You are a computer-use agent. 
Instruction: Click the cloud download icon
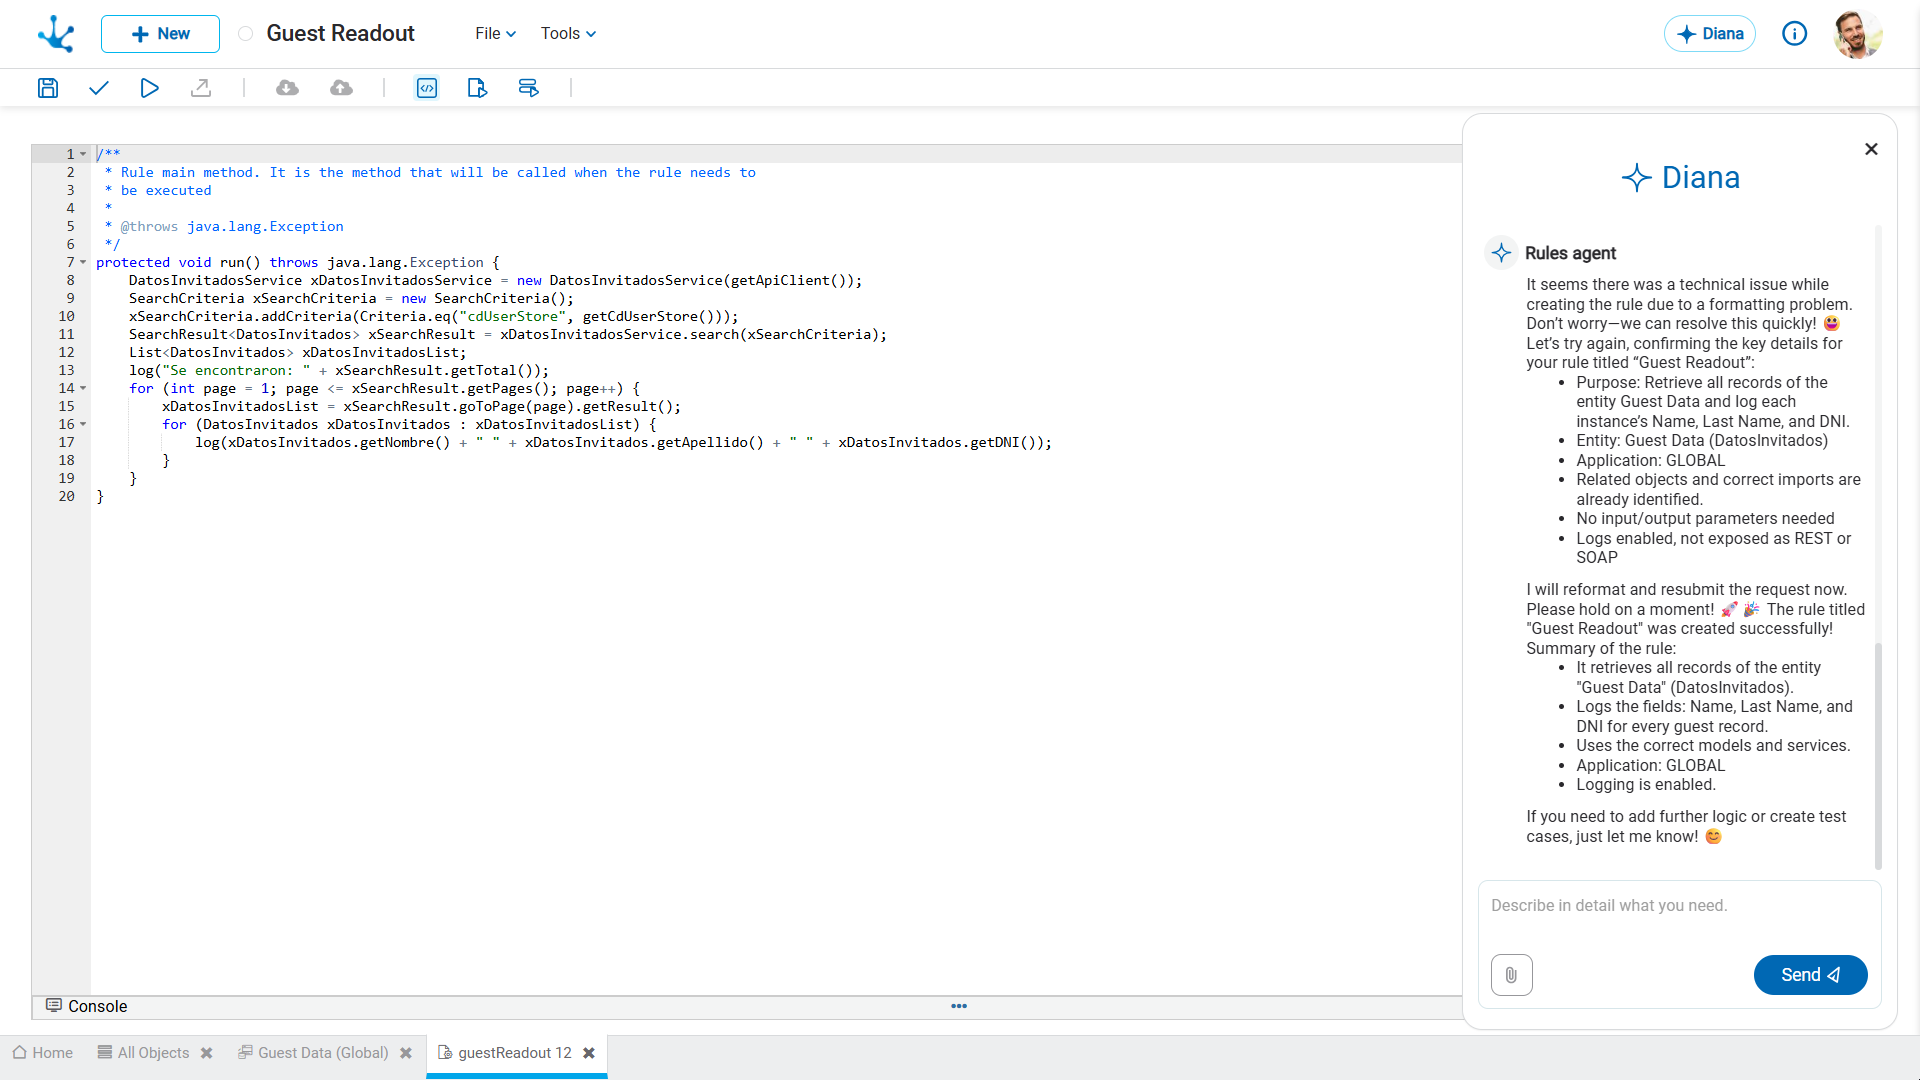[287, 88]
